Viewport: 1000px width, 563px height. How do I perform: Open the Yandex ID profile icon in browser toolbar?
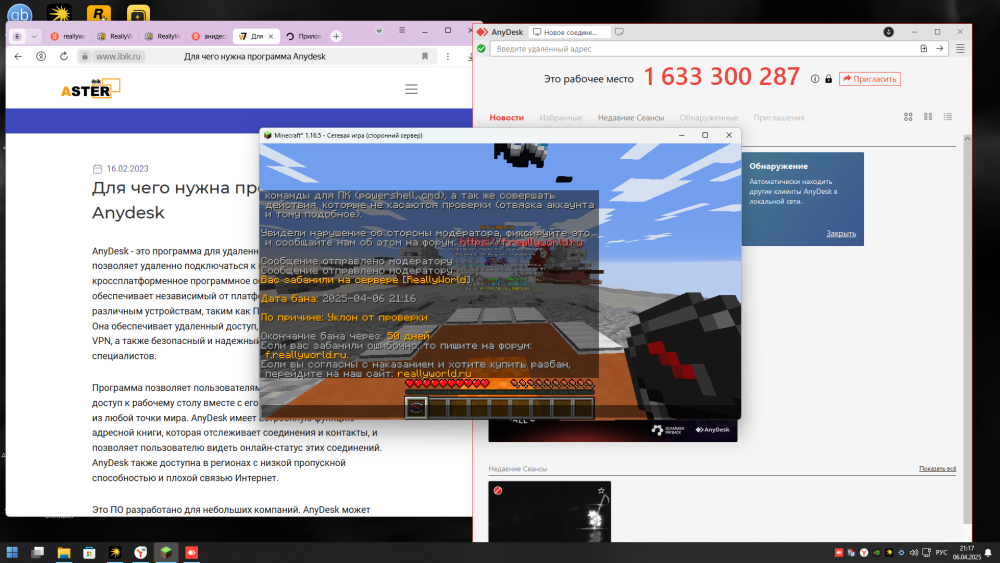41,56
